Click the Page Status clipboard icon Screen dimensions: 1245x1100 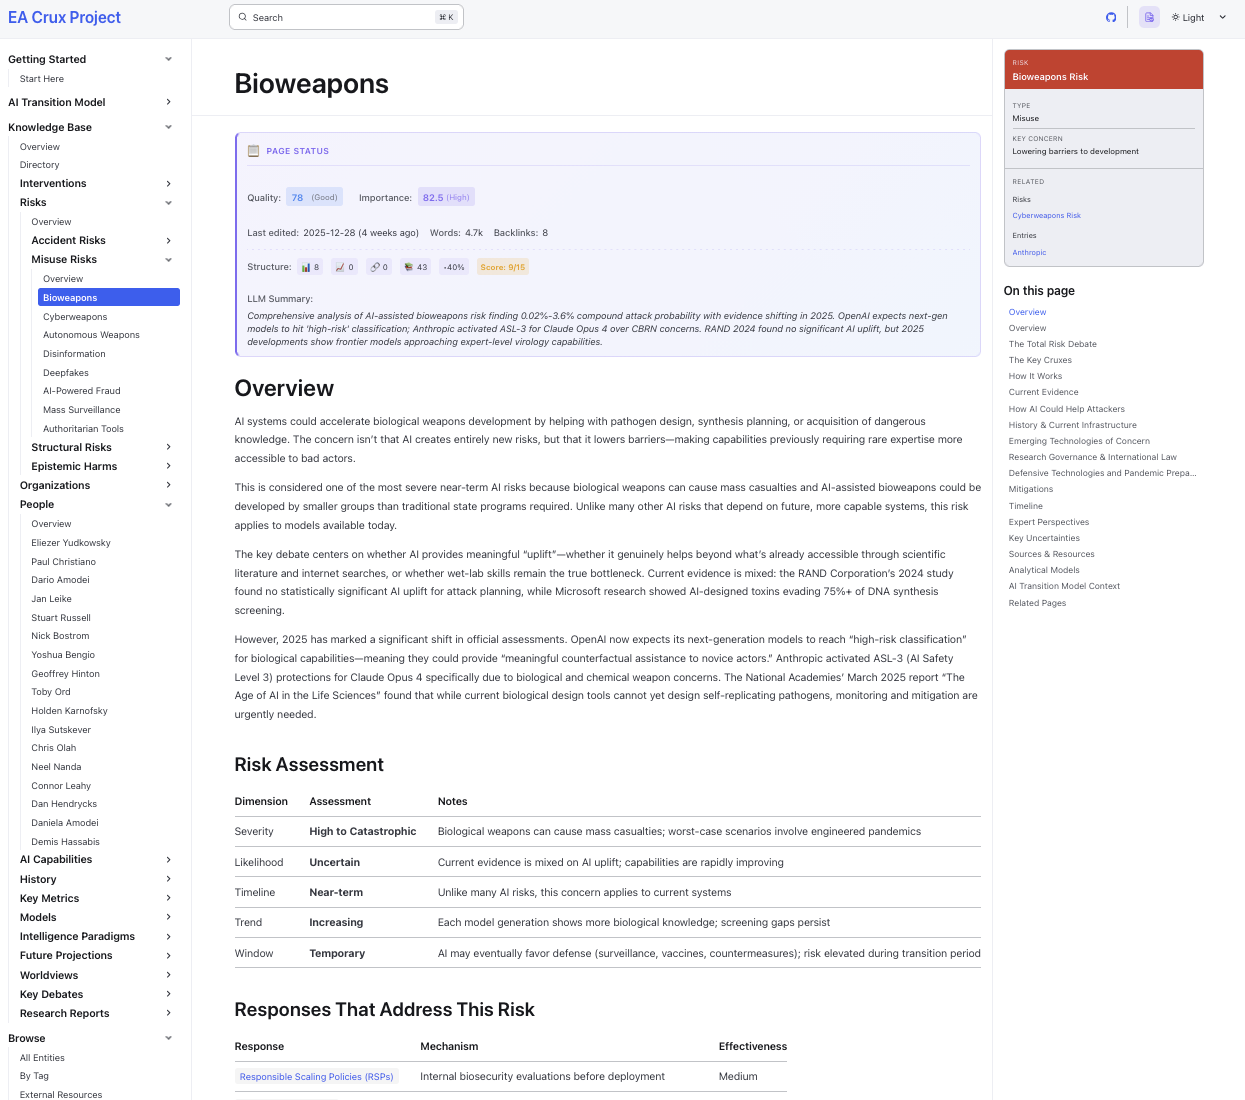coord(254,151)
